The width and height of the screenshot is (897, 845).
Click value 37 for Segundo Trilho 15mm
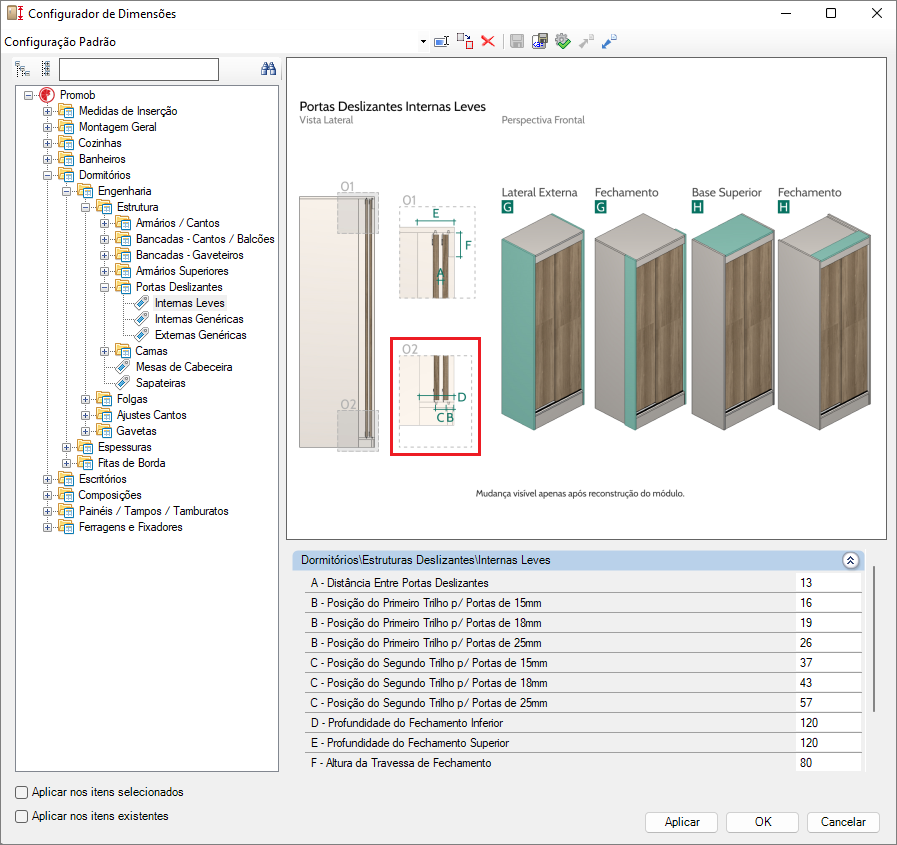[x=828, y=663]
